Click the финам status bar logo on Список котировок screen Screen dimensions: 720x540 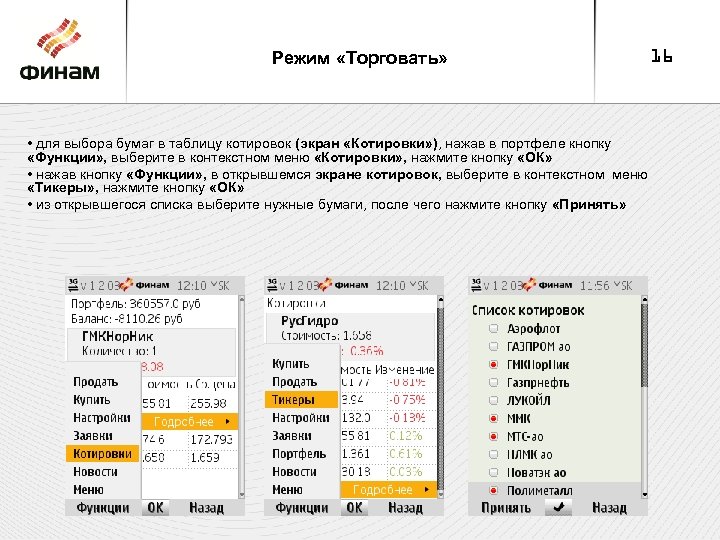[547, 285]
